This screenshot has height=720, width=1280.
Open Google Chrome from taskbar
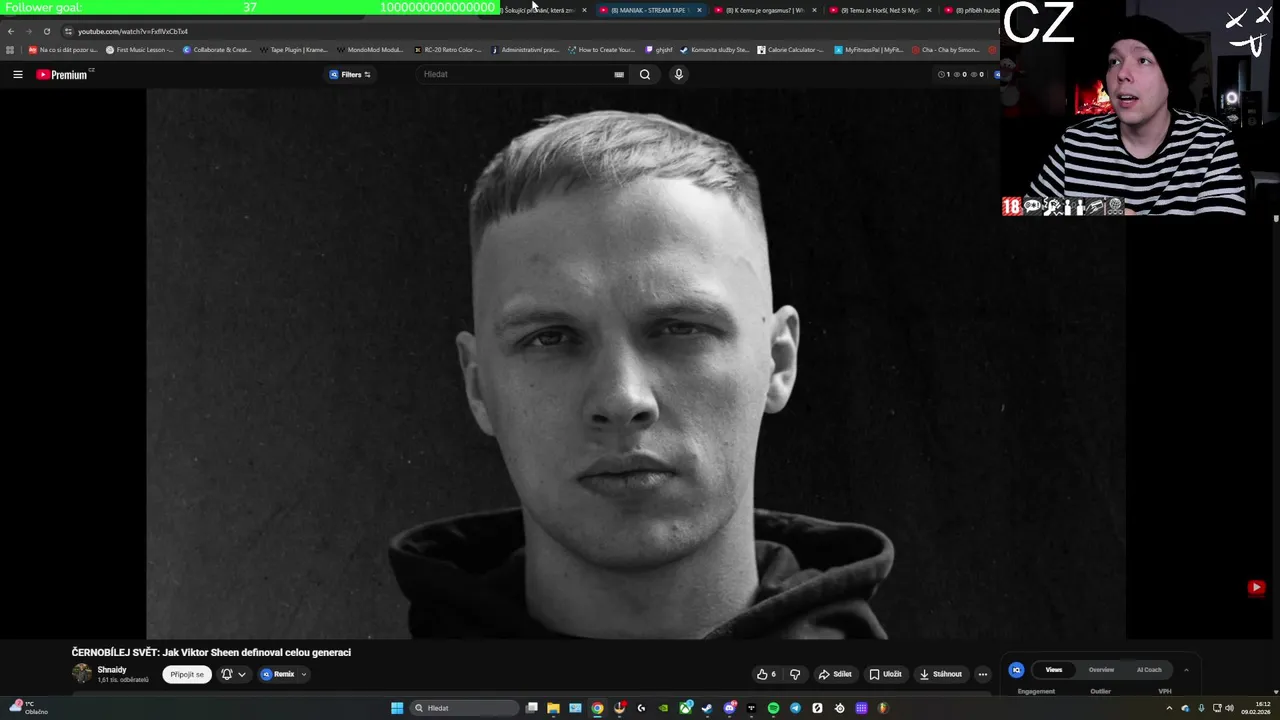[x=597, y=708]
